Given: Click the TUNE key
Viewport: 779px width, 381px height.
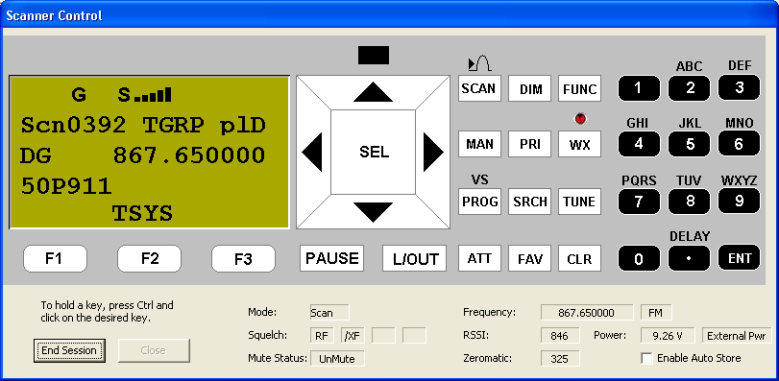Looking at the screenshot, I should (x=579, y=202).
